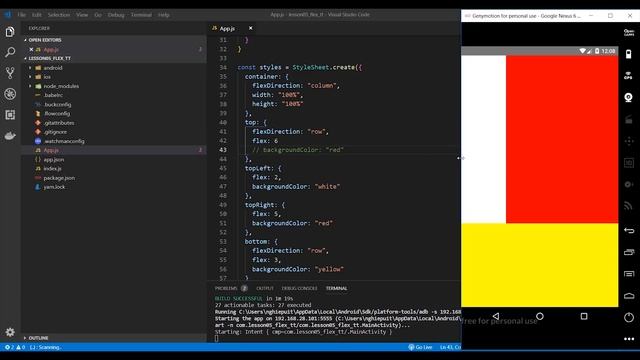Expand the android folder
This screenshot has height=360, width=640.
(53, 68)
